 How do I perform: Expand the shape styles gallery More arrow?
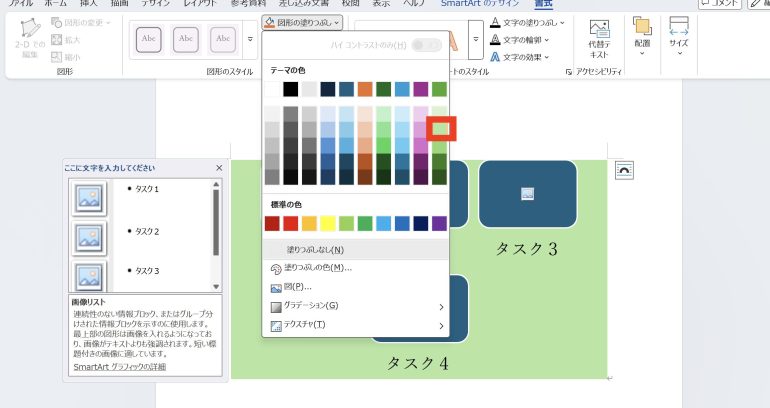click(250, 39)
